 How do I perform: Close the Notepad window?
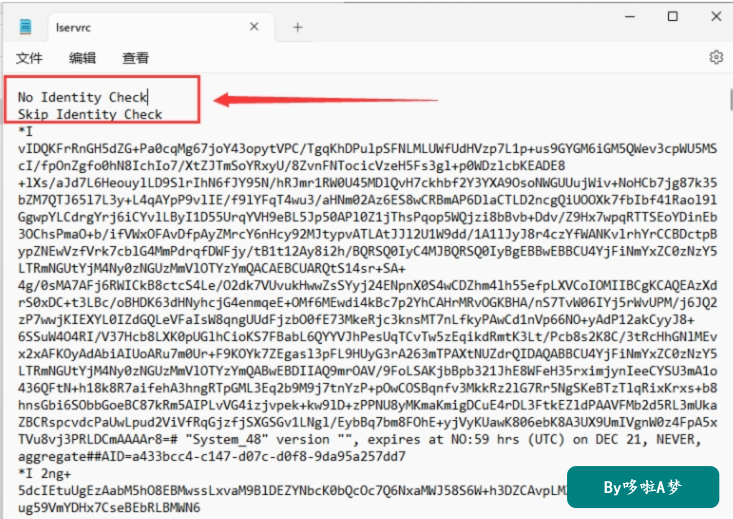716,16
